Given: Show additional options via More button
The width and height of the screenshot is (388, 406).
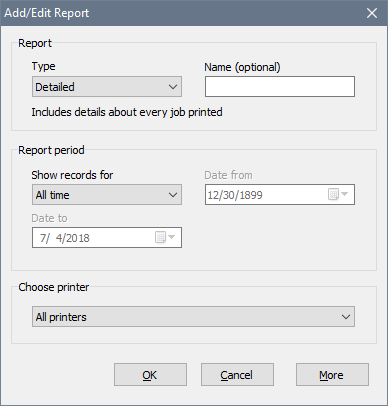Looking at the screenshot, I should [332, 375].
